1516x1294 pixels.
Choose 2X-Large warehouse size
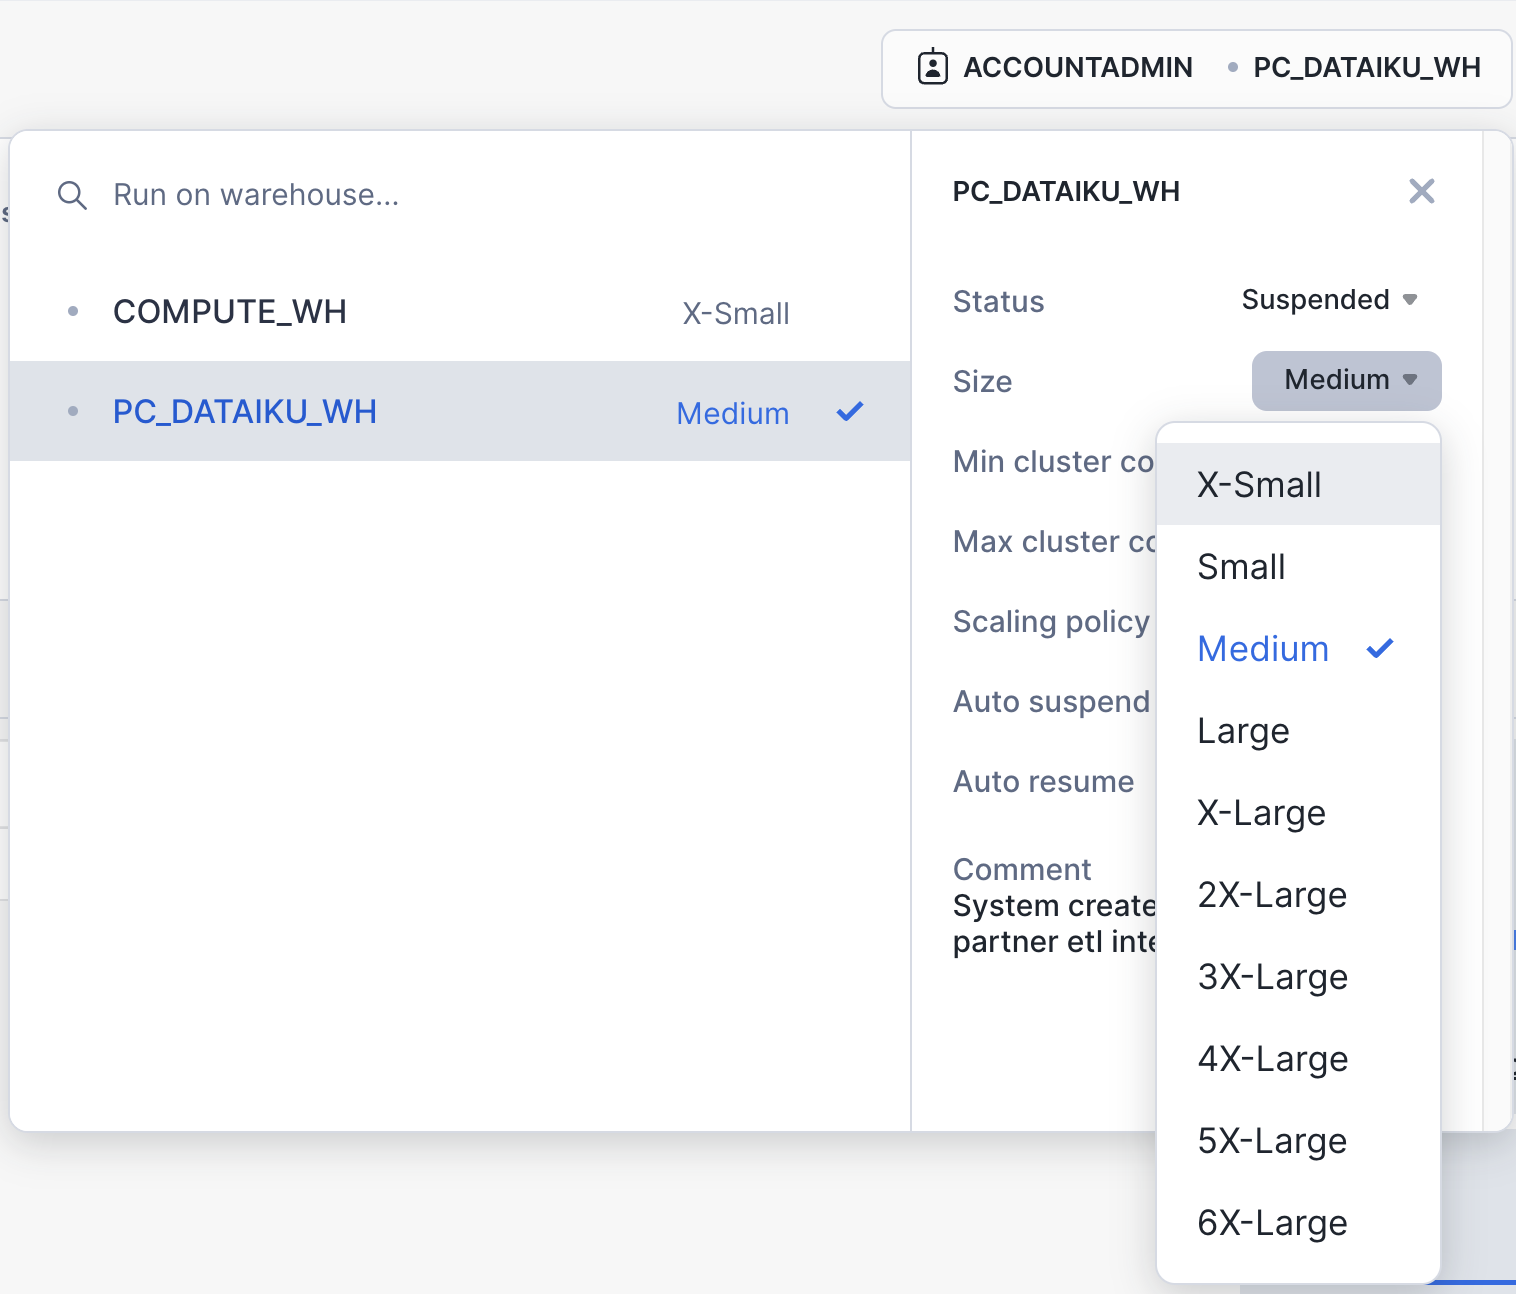(x=1272, y=895)
